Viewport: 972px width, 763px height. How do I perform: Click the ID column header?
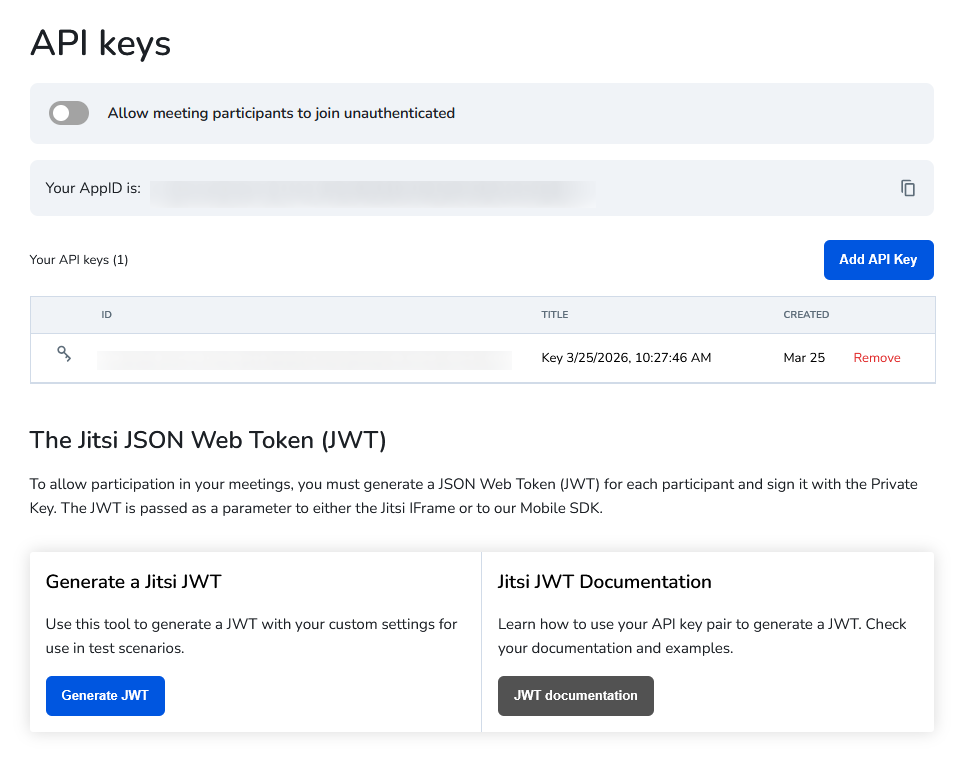pyautogui.click(x=106, y=315)
